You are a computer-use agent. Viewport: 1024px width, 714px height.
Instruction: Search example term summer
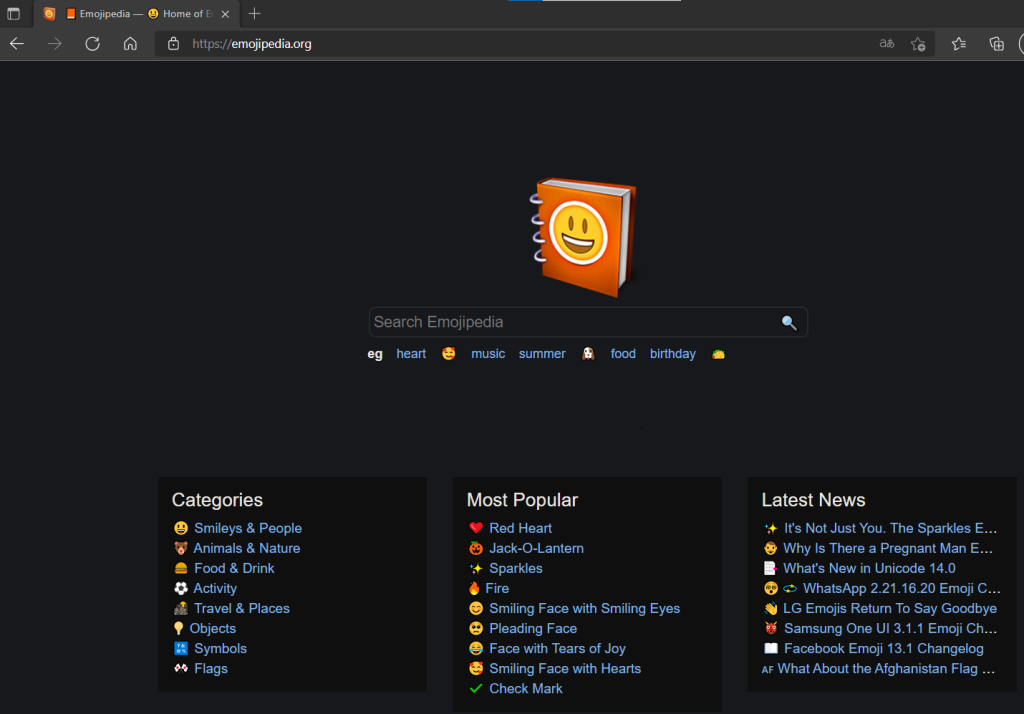tap(542, 354)
